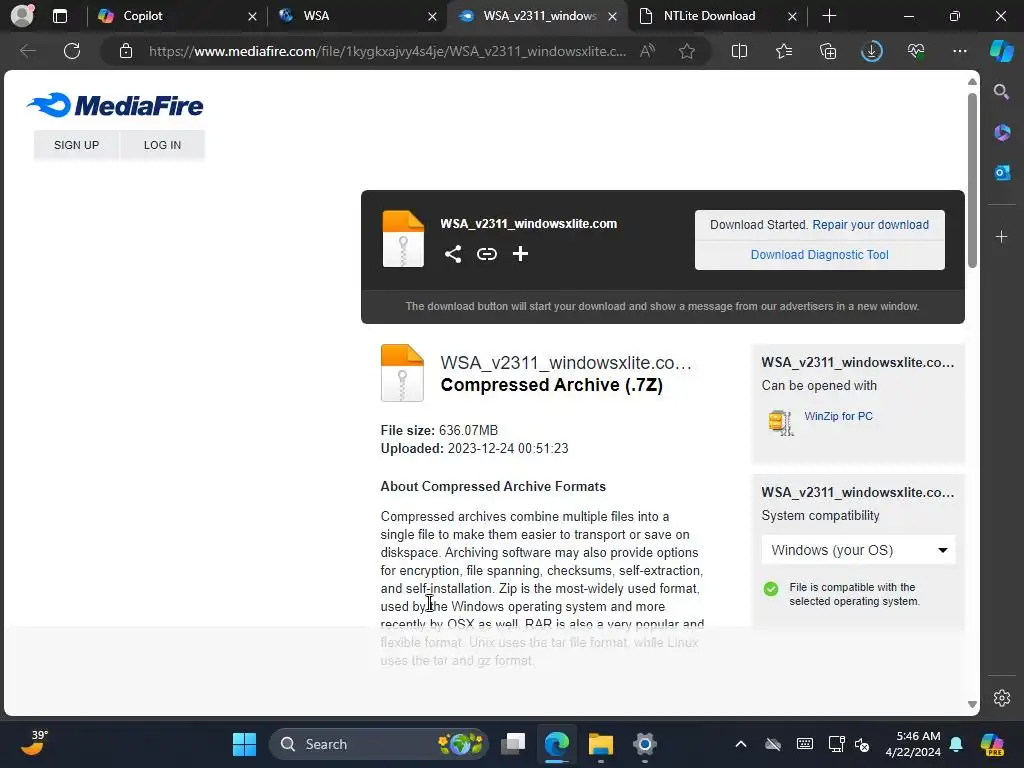Open the notifications bell
The width and height of the screenshot is (1024, 768).
(x=956, y=744)
